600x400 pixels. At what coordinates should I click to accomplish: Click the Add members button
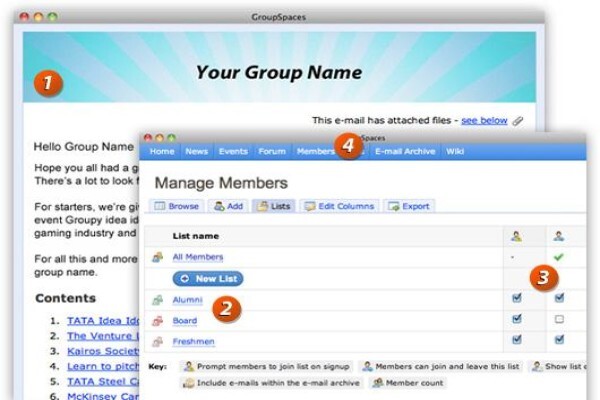(228, 206)
